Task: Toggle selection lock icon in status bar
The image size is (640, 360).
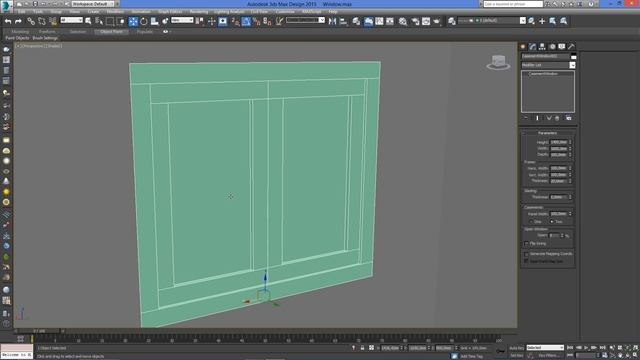Action: click(x=362, y=348)
